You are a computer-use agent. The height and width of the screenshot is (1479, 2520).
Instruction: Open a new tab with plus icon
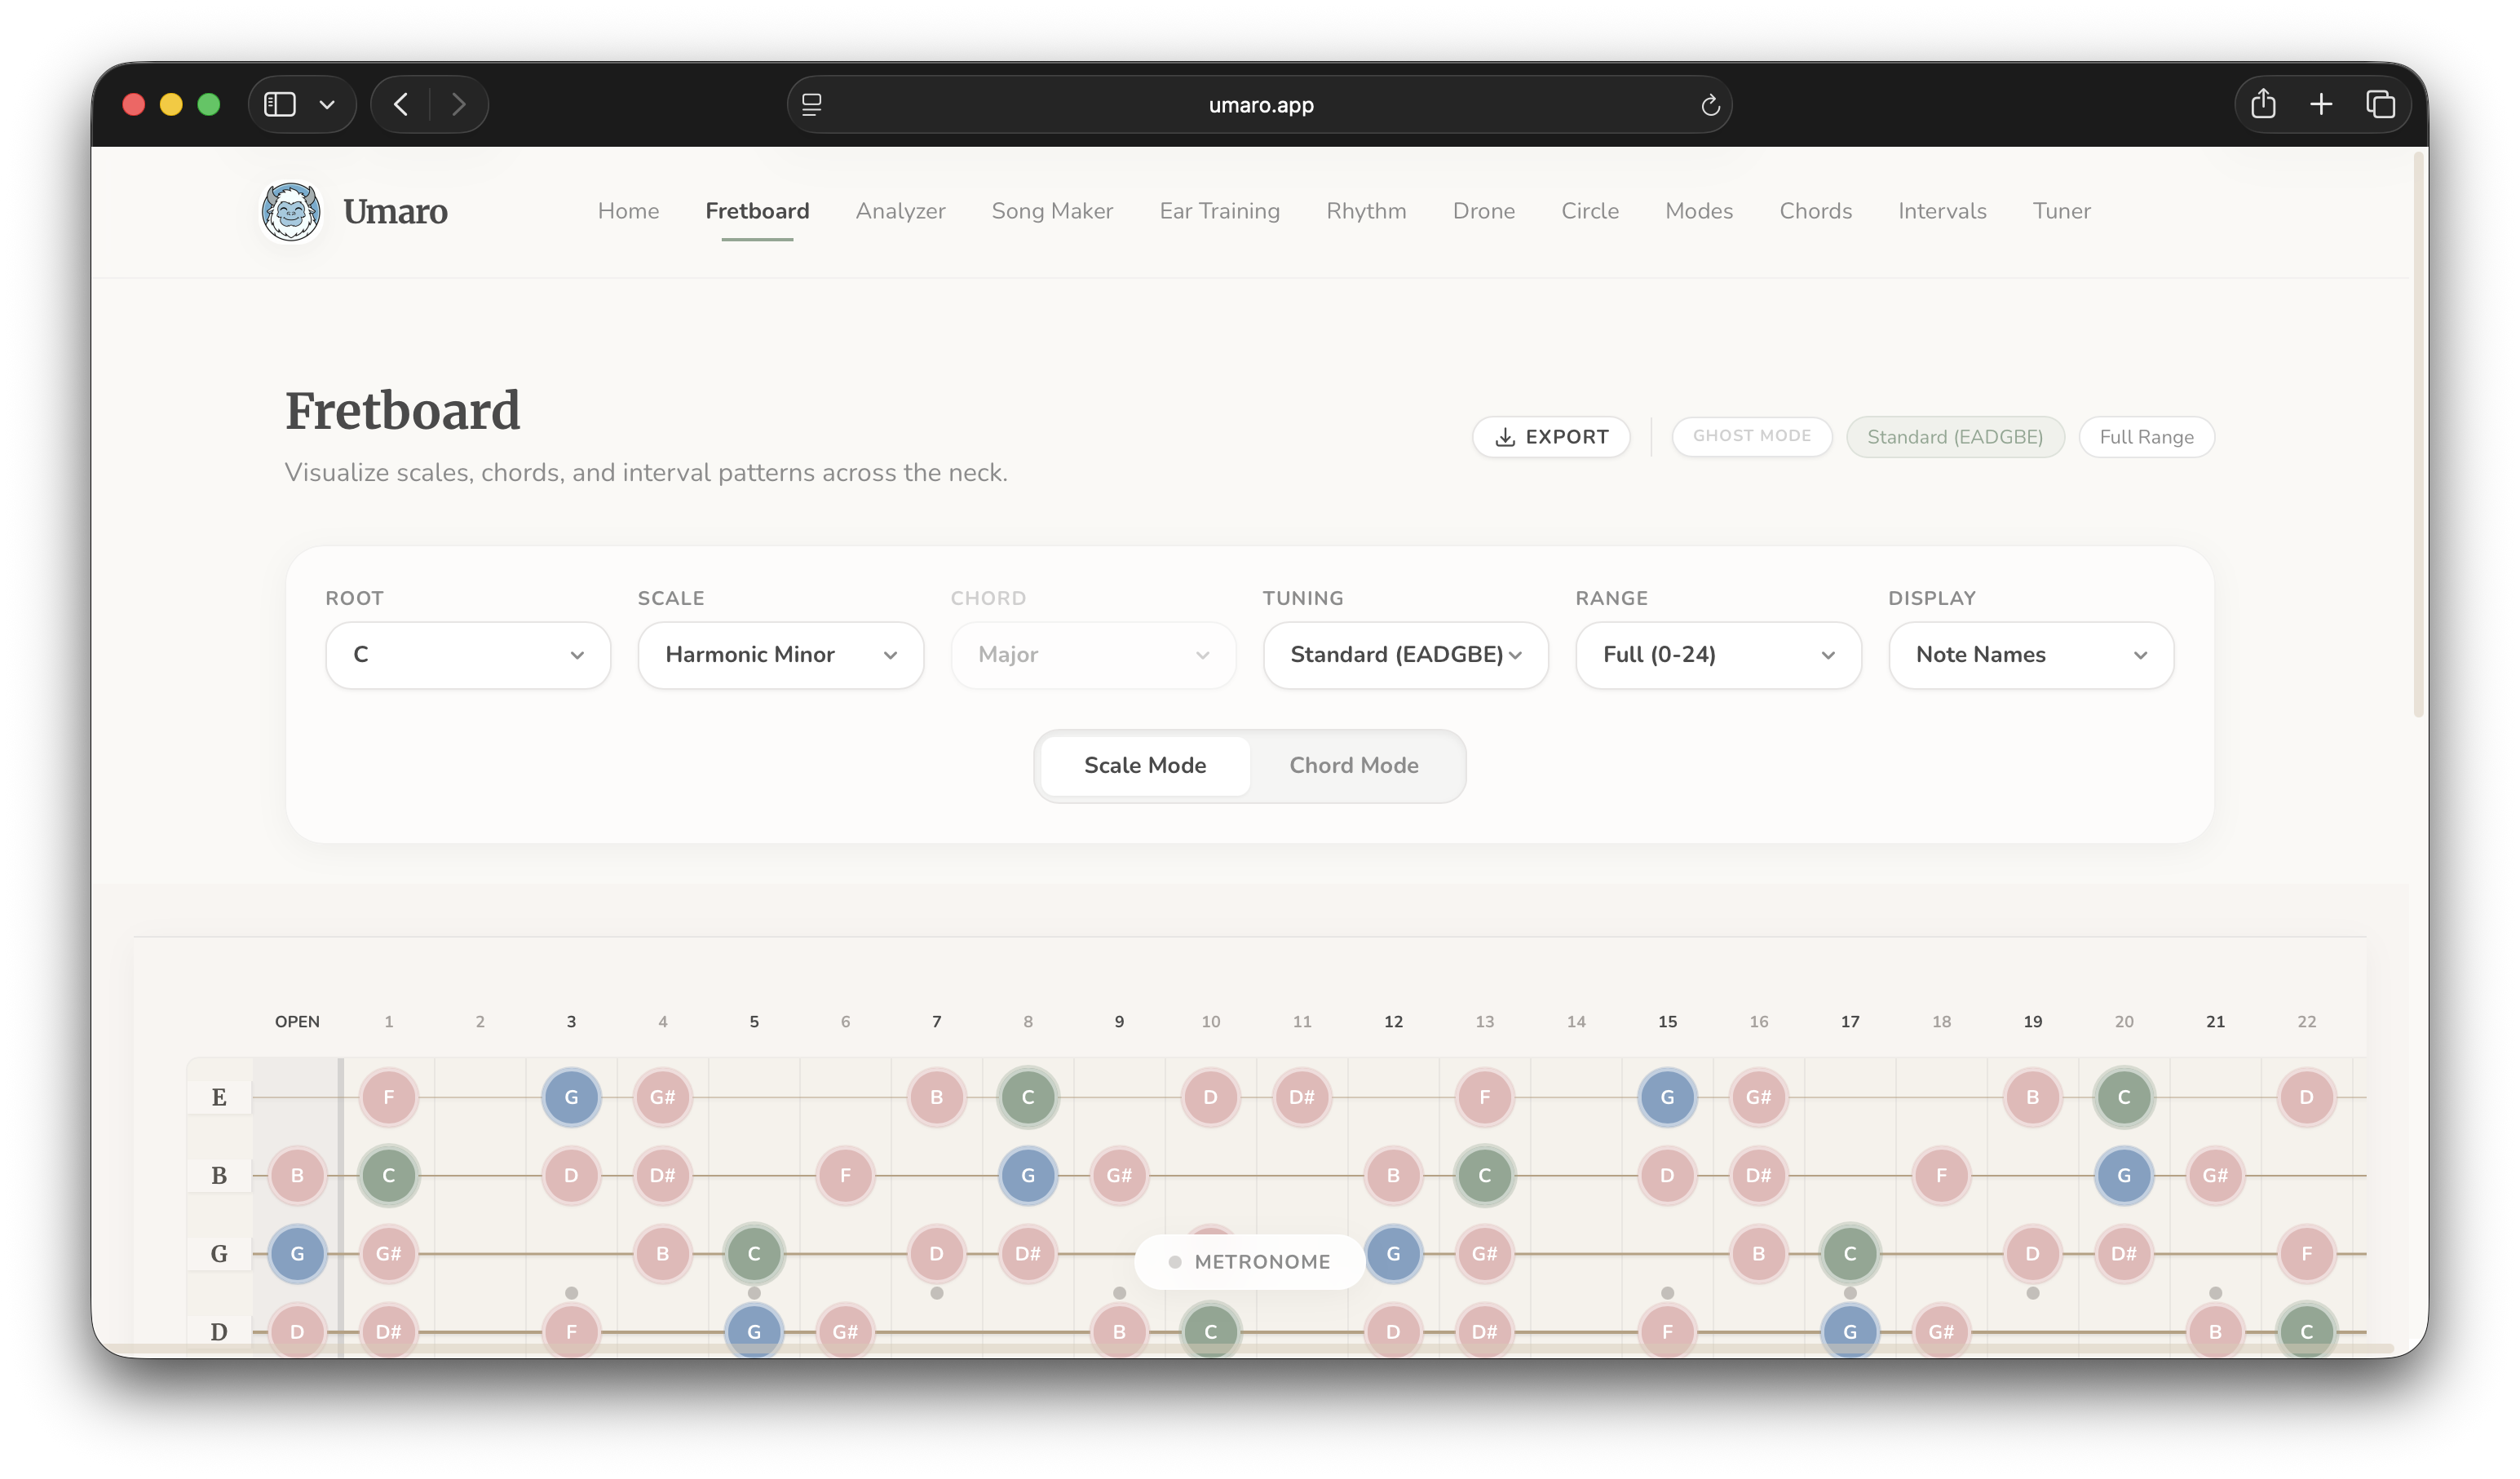2321,104
